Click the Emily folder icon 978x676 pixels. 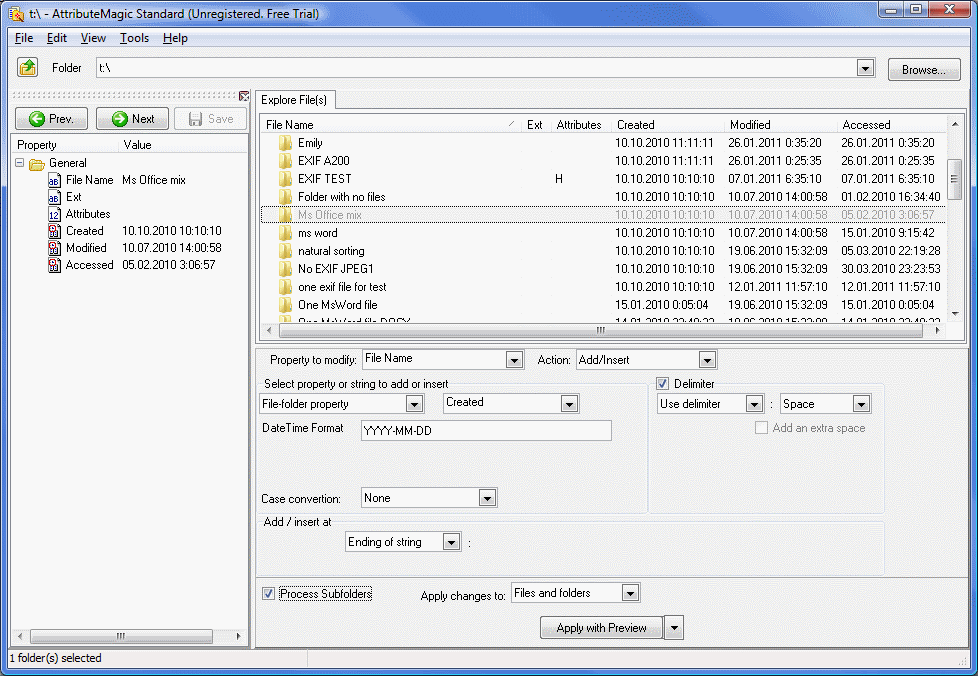[286, 143]
